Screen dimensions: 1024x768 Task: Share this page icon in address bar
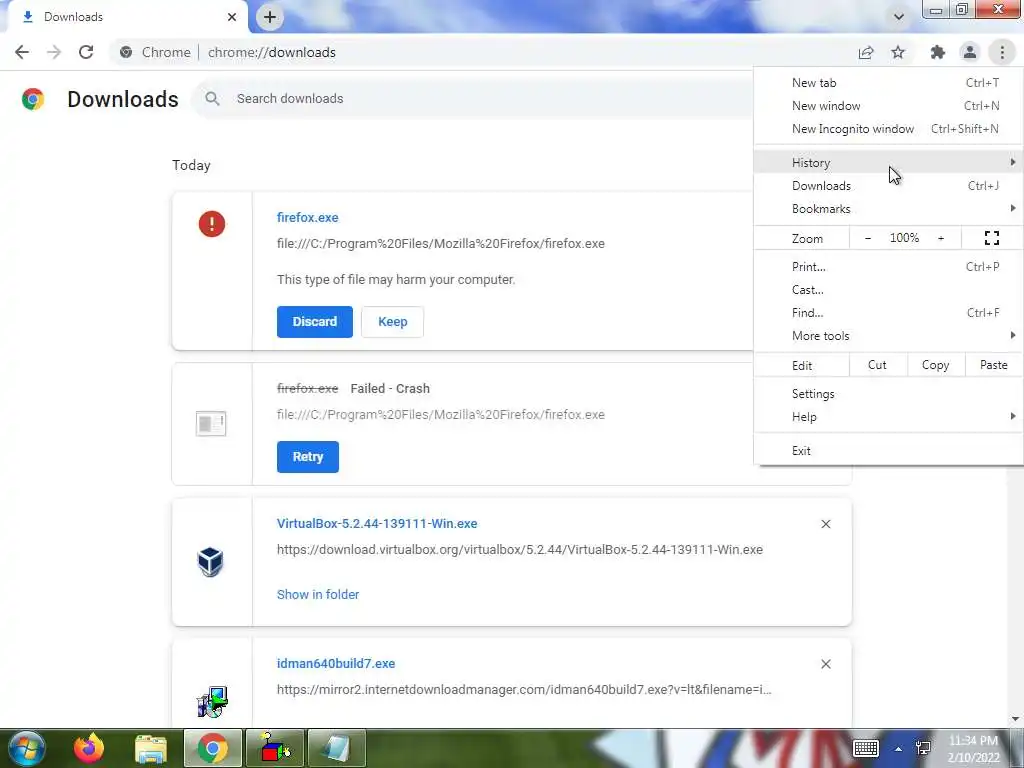click(x=866, y=52)
